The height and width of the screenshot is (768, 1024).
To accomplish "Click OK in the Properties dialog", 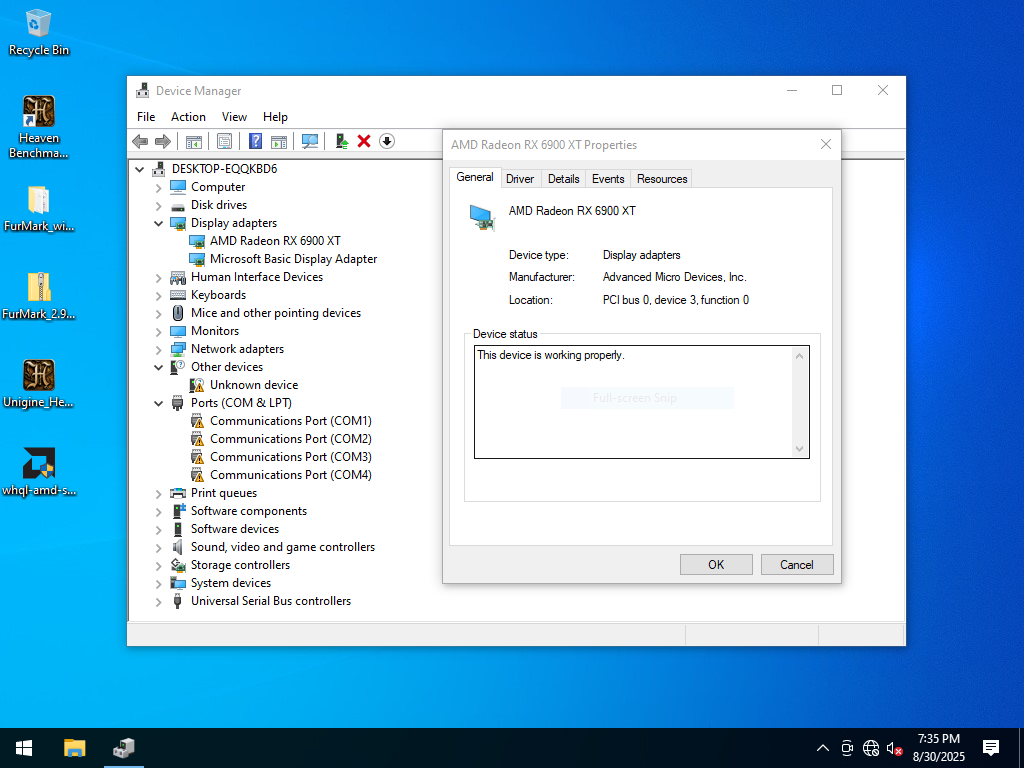I will pyautogui.click(x=716, y=564).
